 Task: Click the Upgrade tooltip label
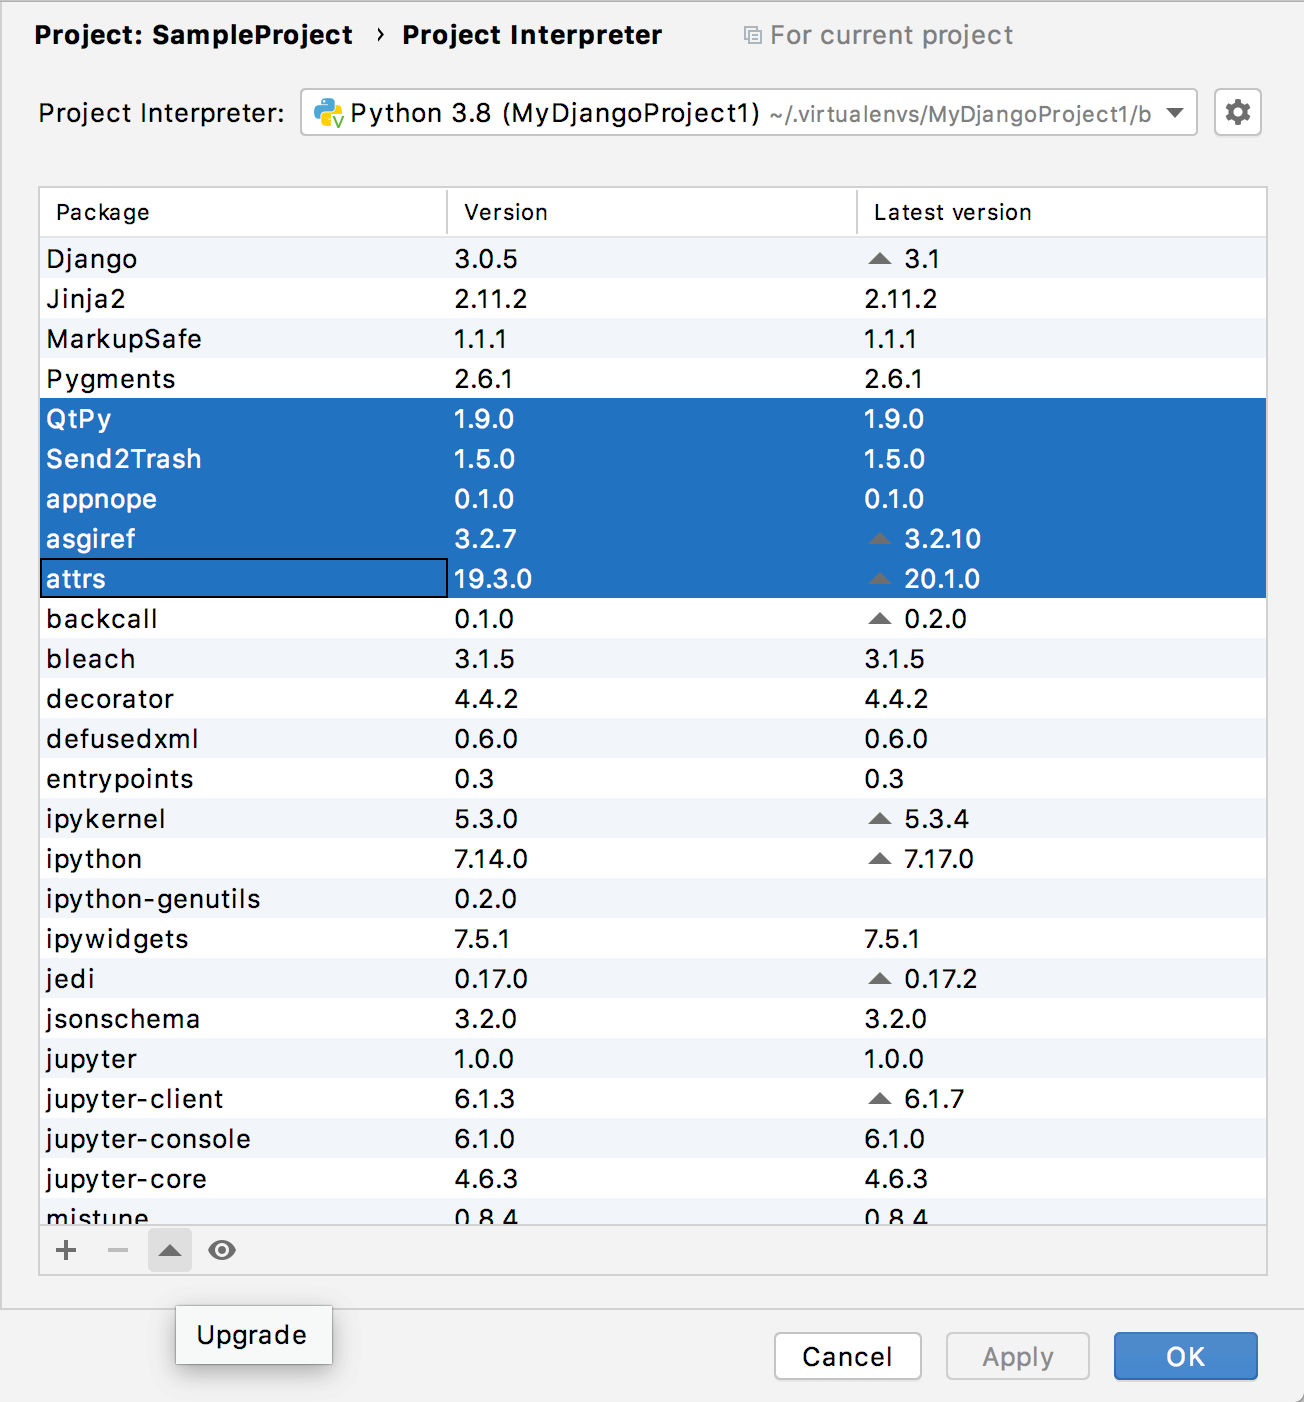tap(253, 1335)
